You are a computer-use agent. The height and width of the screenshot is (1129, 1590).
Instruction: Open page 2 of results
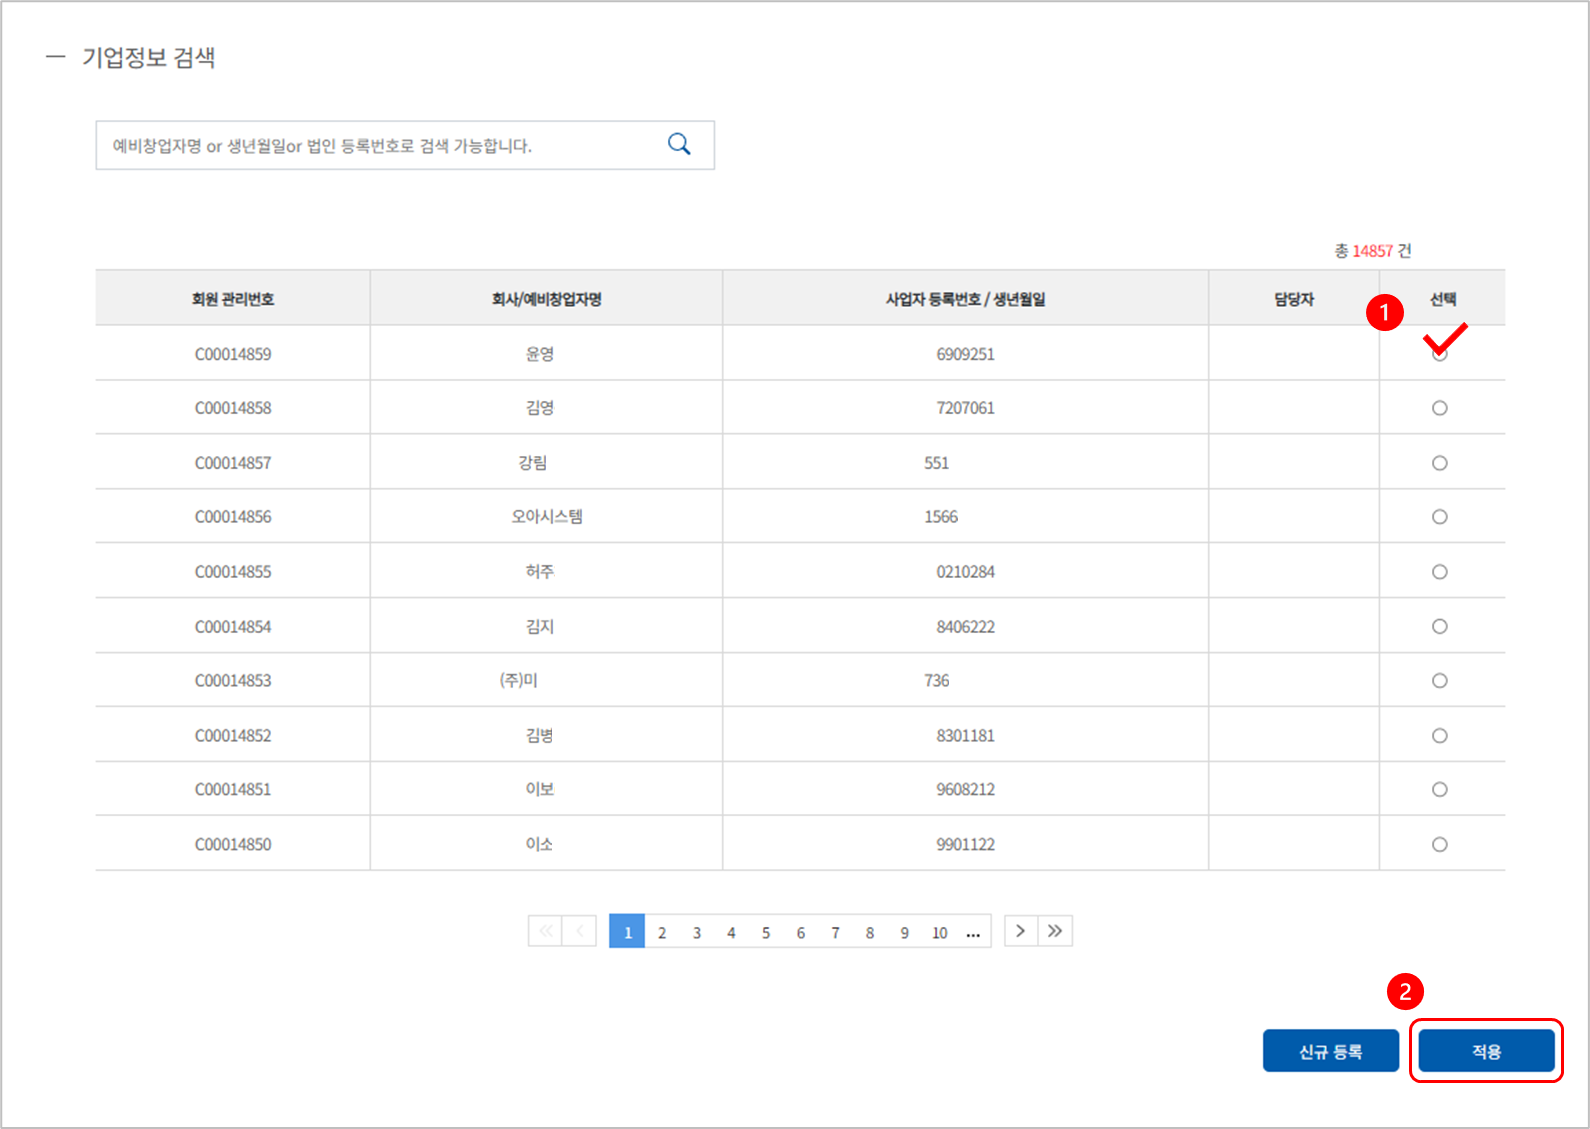point(662,932)
